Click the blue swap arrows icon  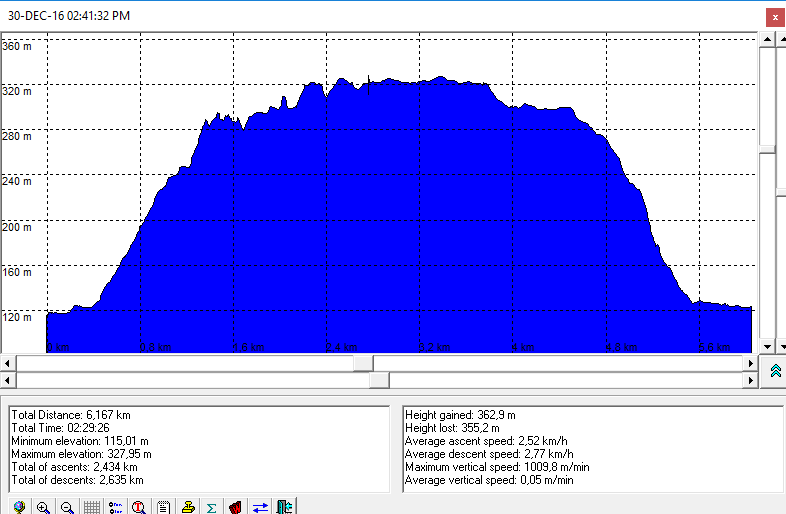click(x=260, y=507)
